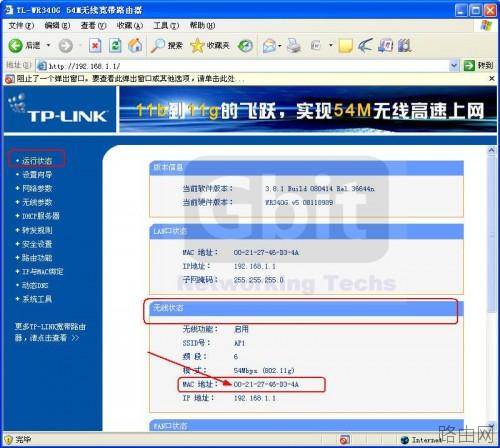Click the Back arrow icon
This screenshot has width=500, height=448.
pyautogui.click(x=15, y=46)
